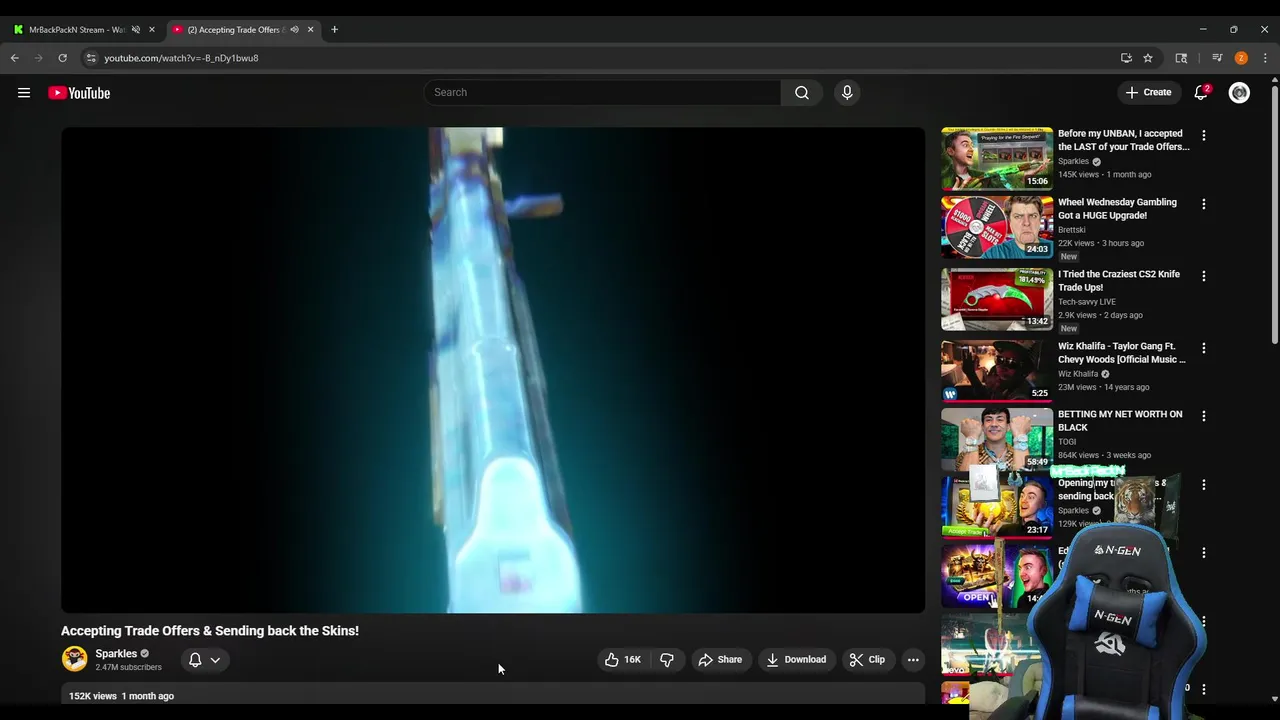The height and width of the screenshot is (720, 1280).
Task: Switch to MrBackPackN Stream tab
Action: tap(75, 30)
